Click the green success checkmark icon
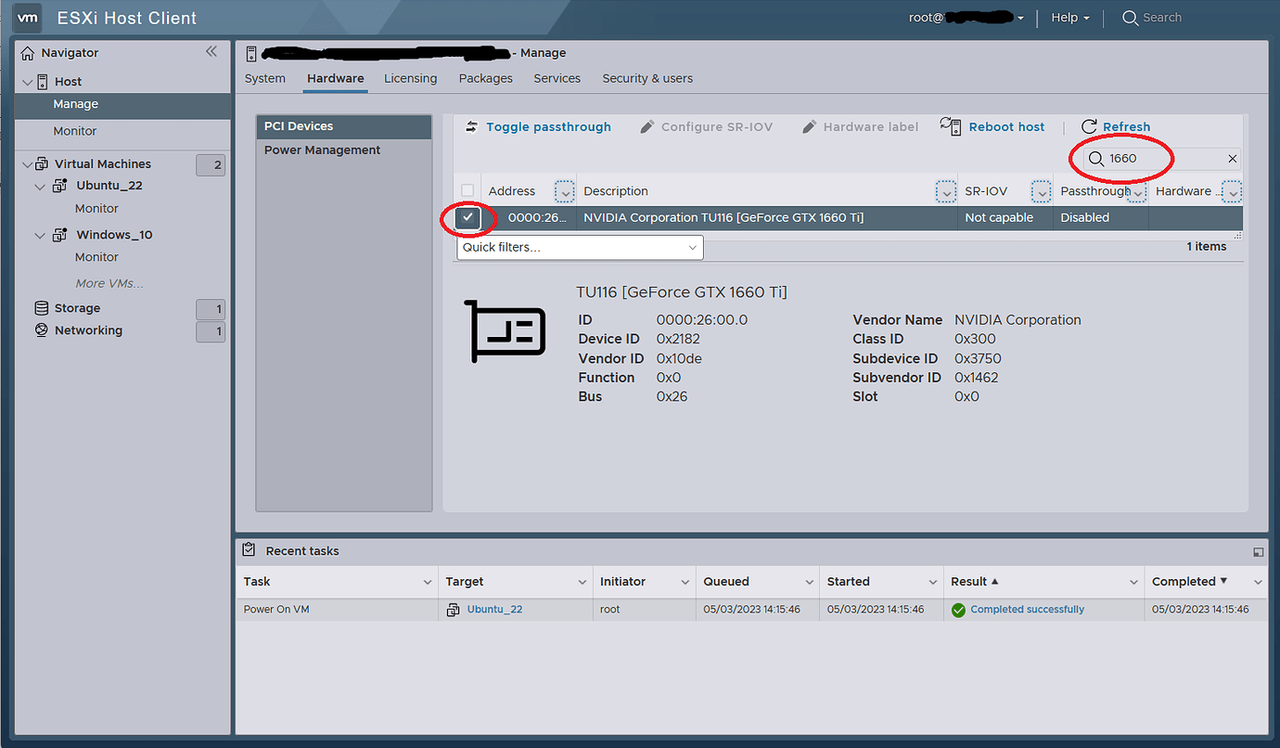The image size is (1280, 748). [x=959, y=609]
